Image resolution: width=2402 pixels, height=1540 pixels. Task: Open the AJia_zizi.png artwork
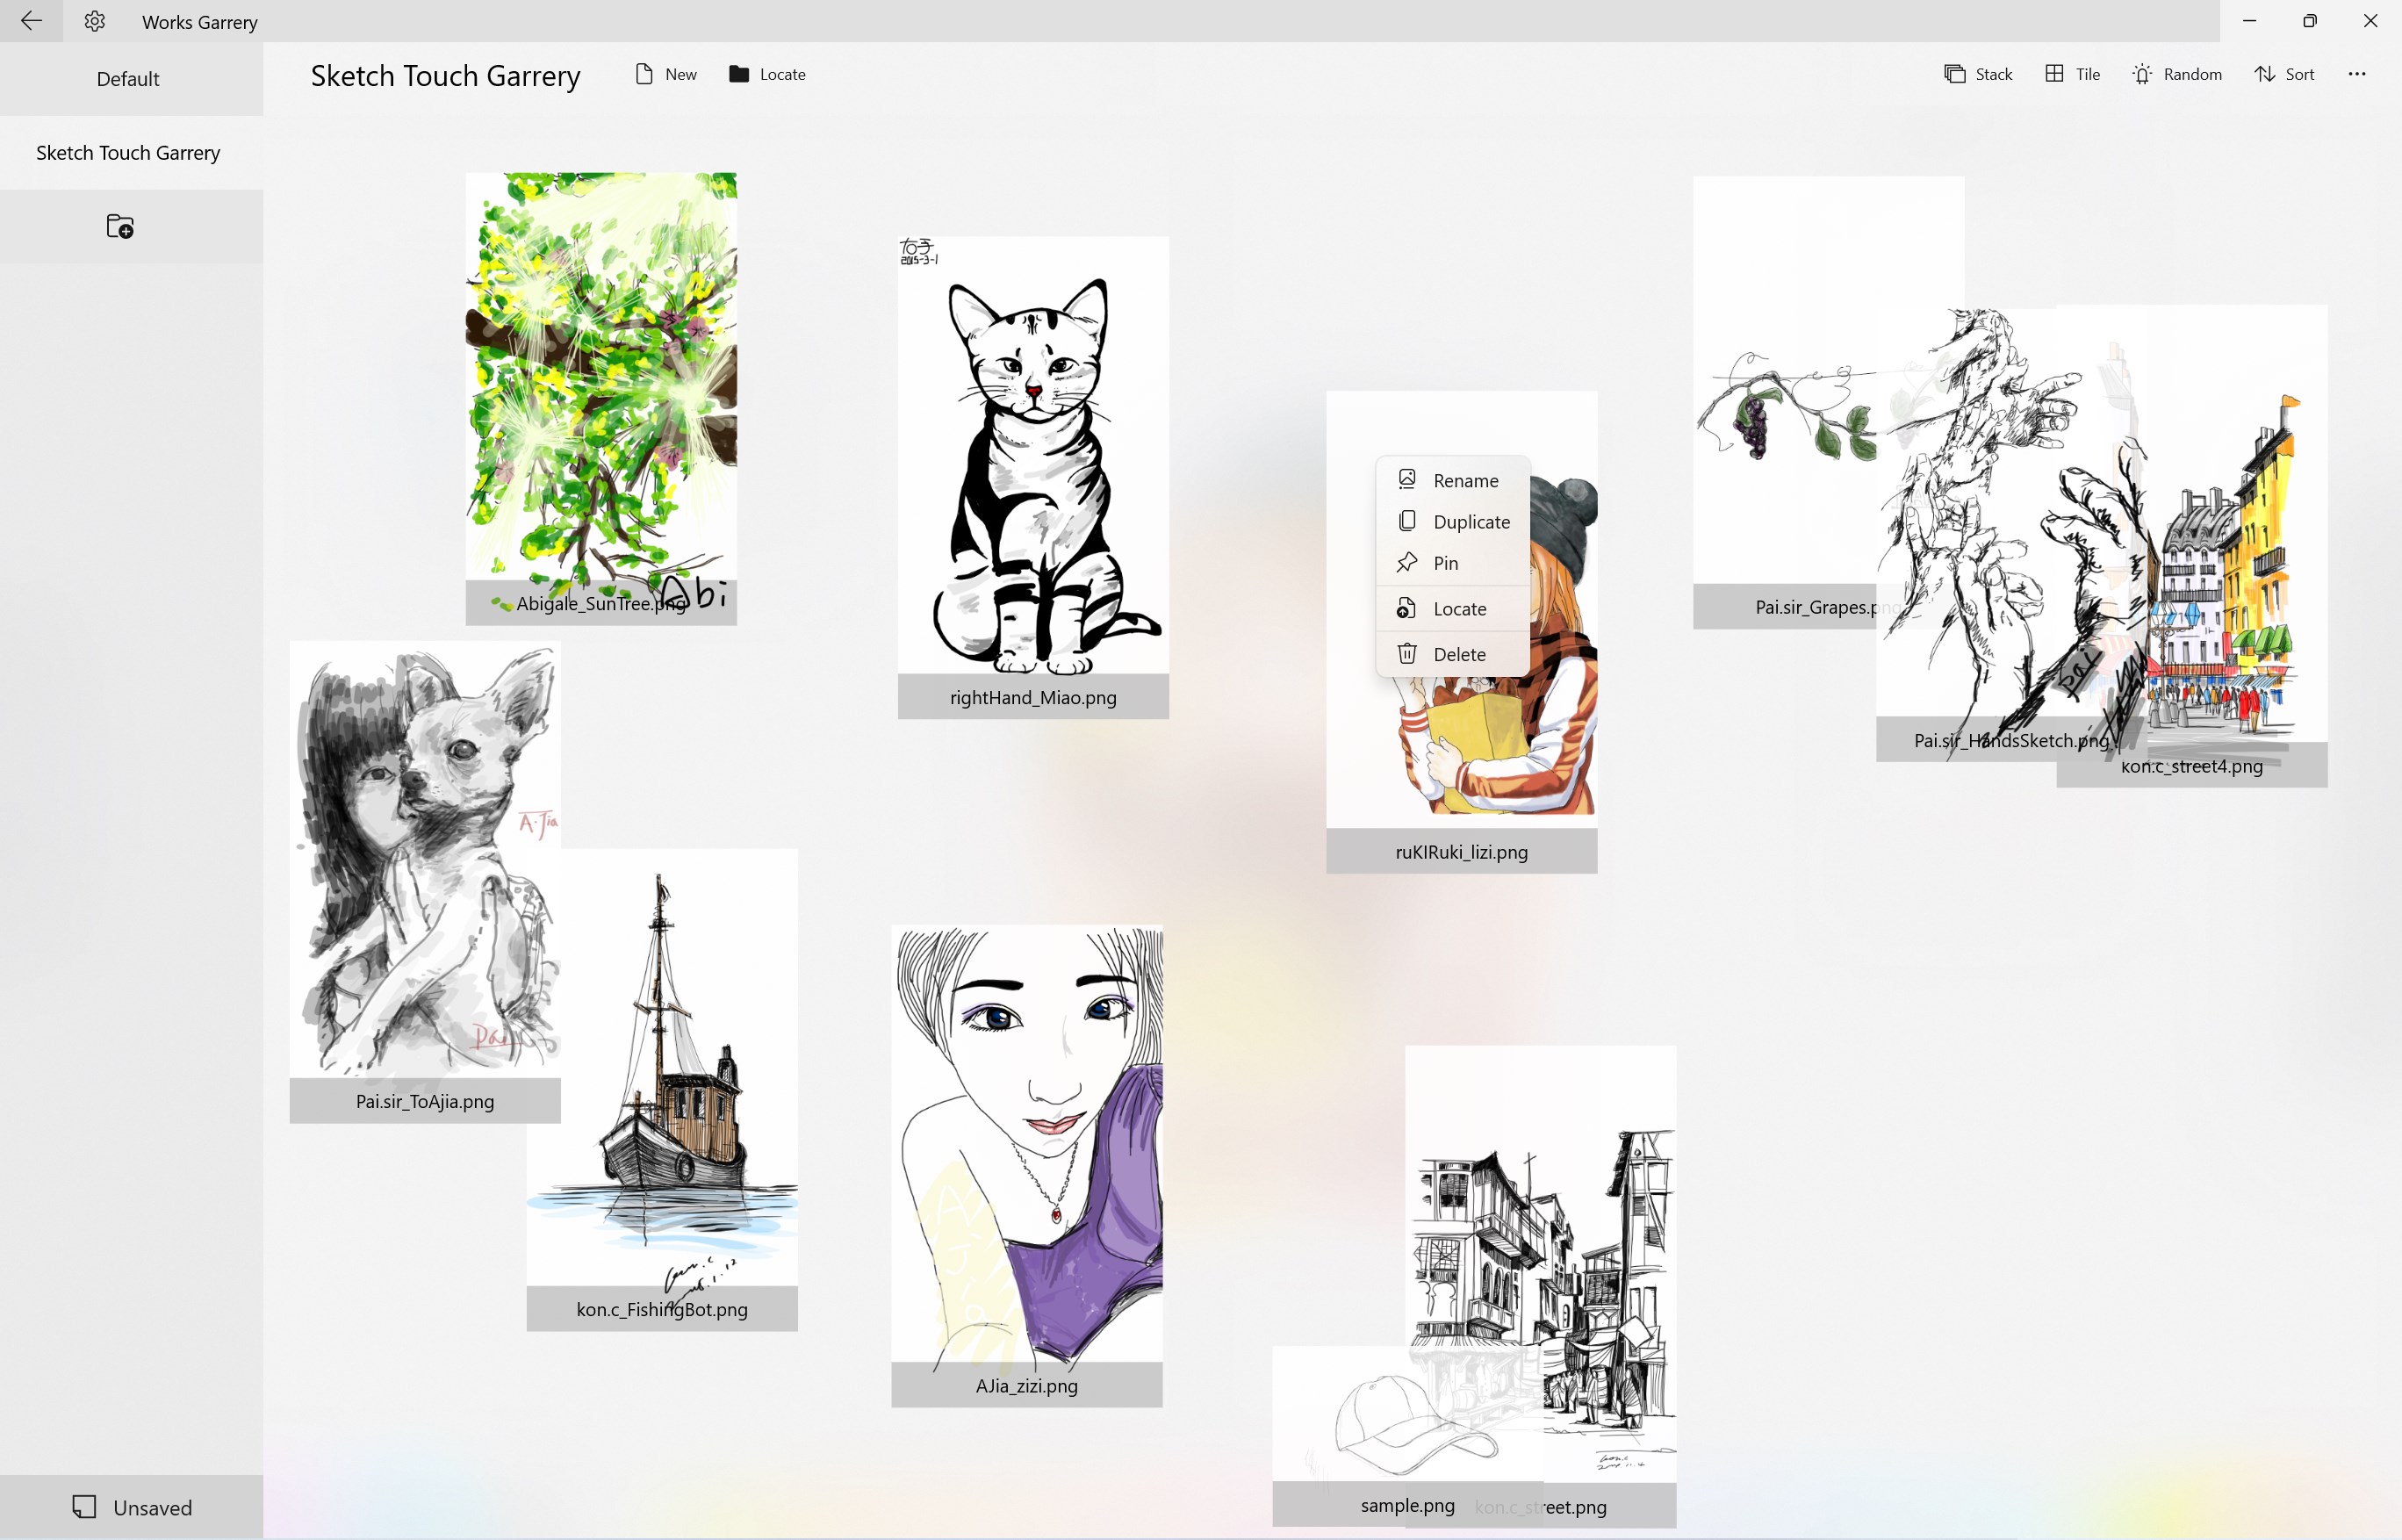tap(1026, 1150)
